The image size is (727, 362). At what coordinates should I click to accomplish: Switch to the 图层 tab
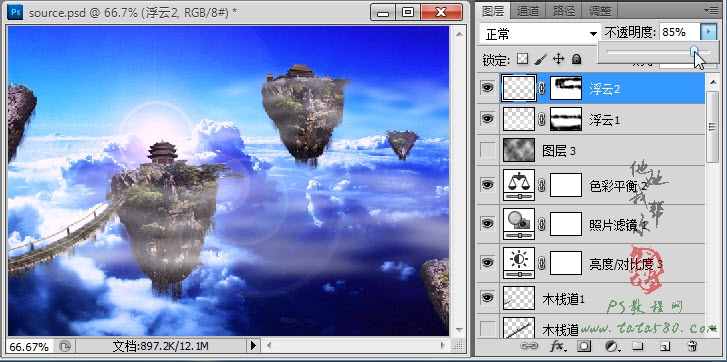tap(493, 10)
